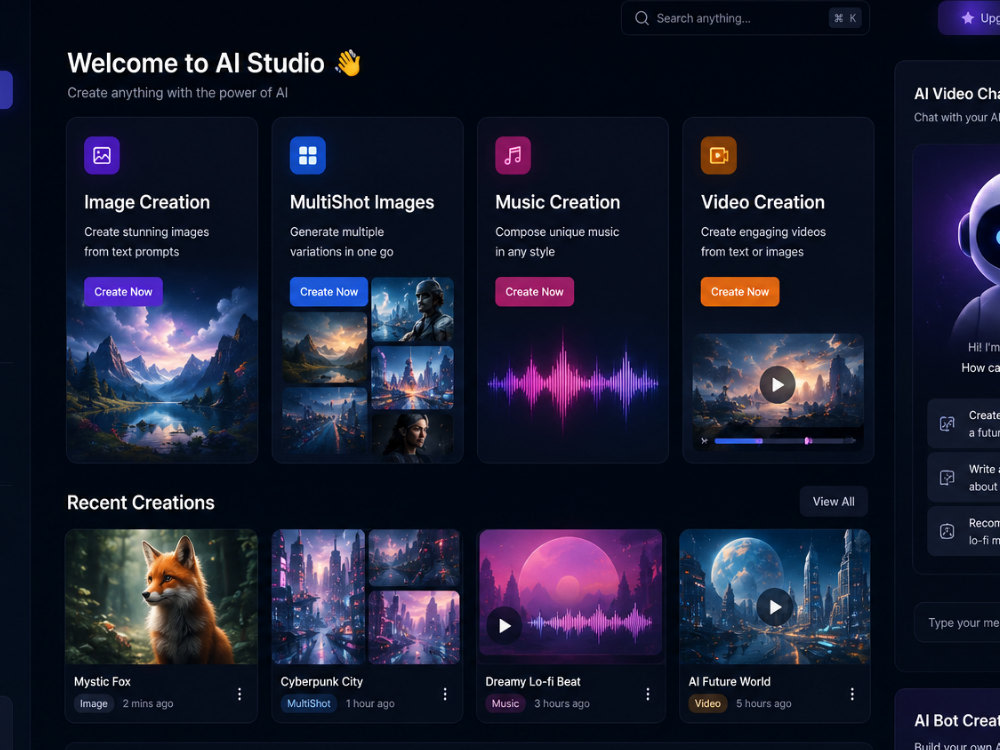
Task: Open the Cyberpunk City large thumbnail
Action: 318,596
